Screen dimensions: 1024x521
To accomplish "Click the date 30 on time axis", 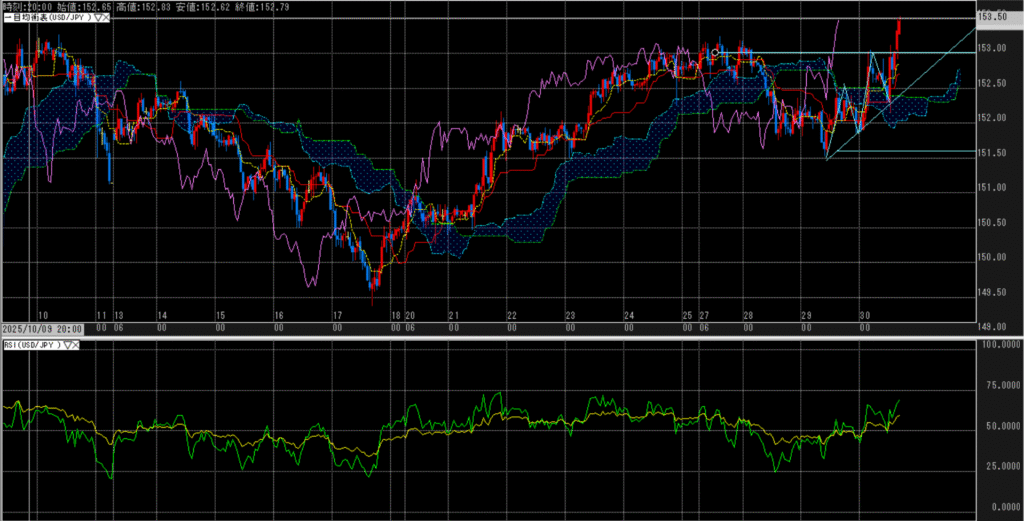I will click(864, 314).
